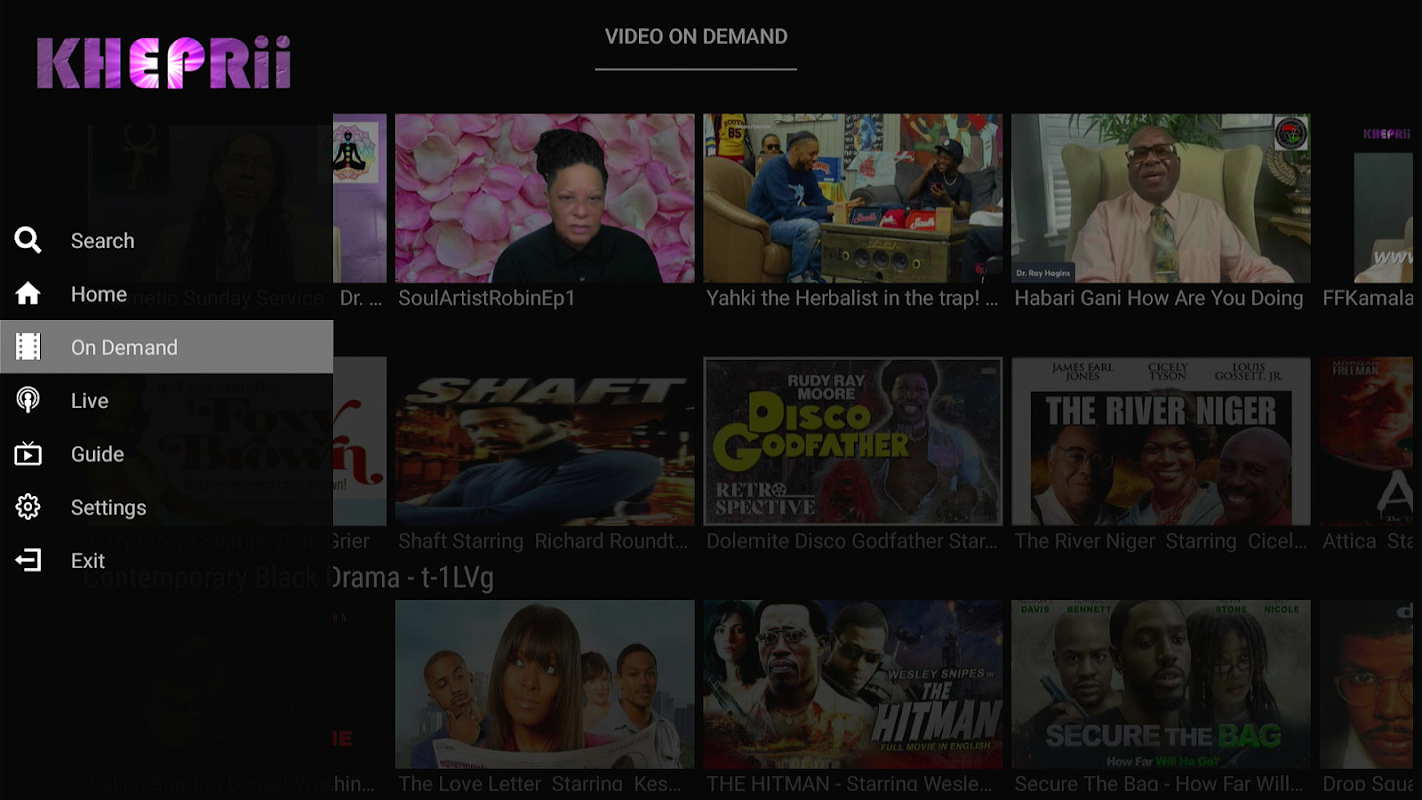Click the Search magnifier icon
This screenshot has height=800, width=1422.
[x=28, y=240]
